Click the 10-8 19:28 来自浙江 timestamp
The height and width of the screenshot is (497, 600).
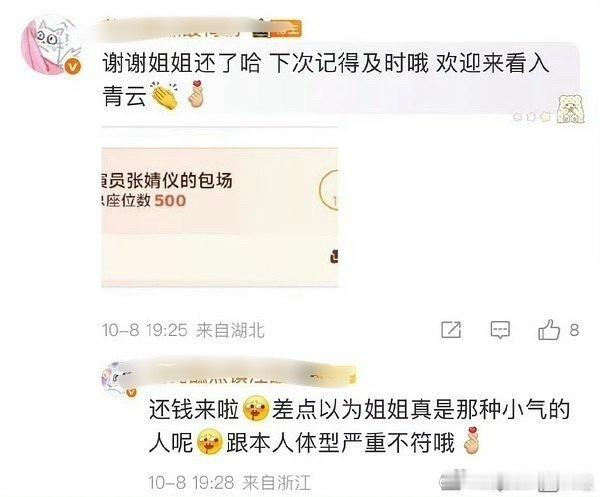pyautogui.click(x=230, y=482)
